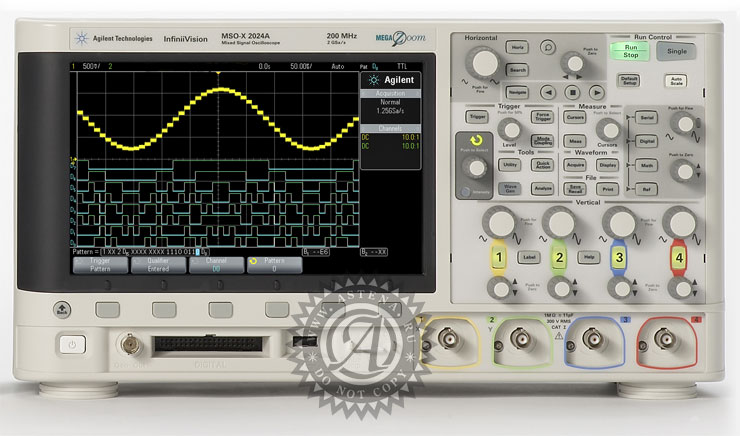The width and height of the screenshot is (740, 436).
Task: Click the Meas key
Action: click(575, 141)
